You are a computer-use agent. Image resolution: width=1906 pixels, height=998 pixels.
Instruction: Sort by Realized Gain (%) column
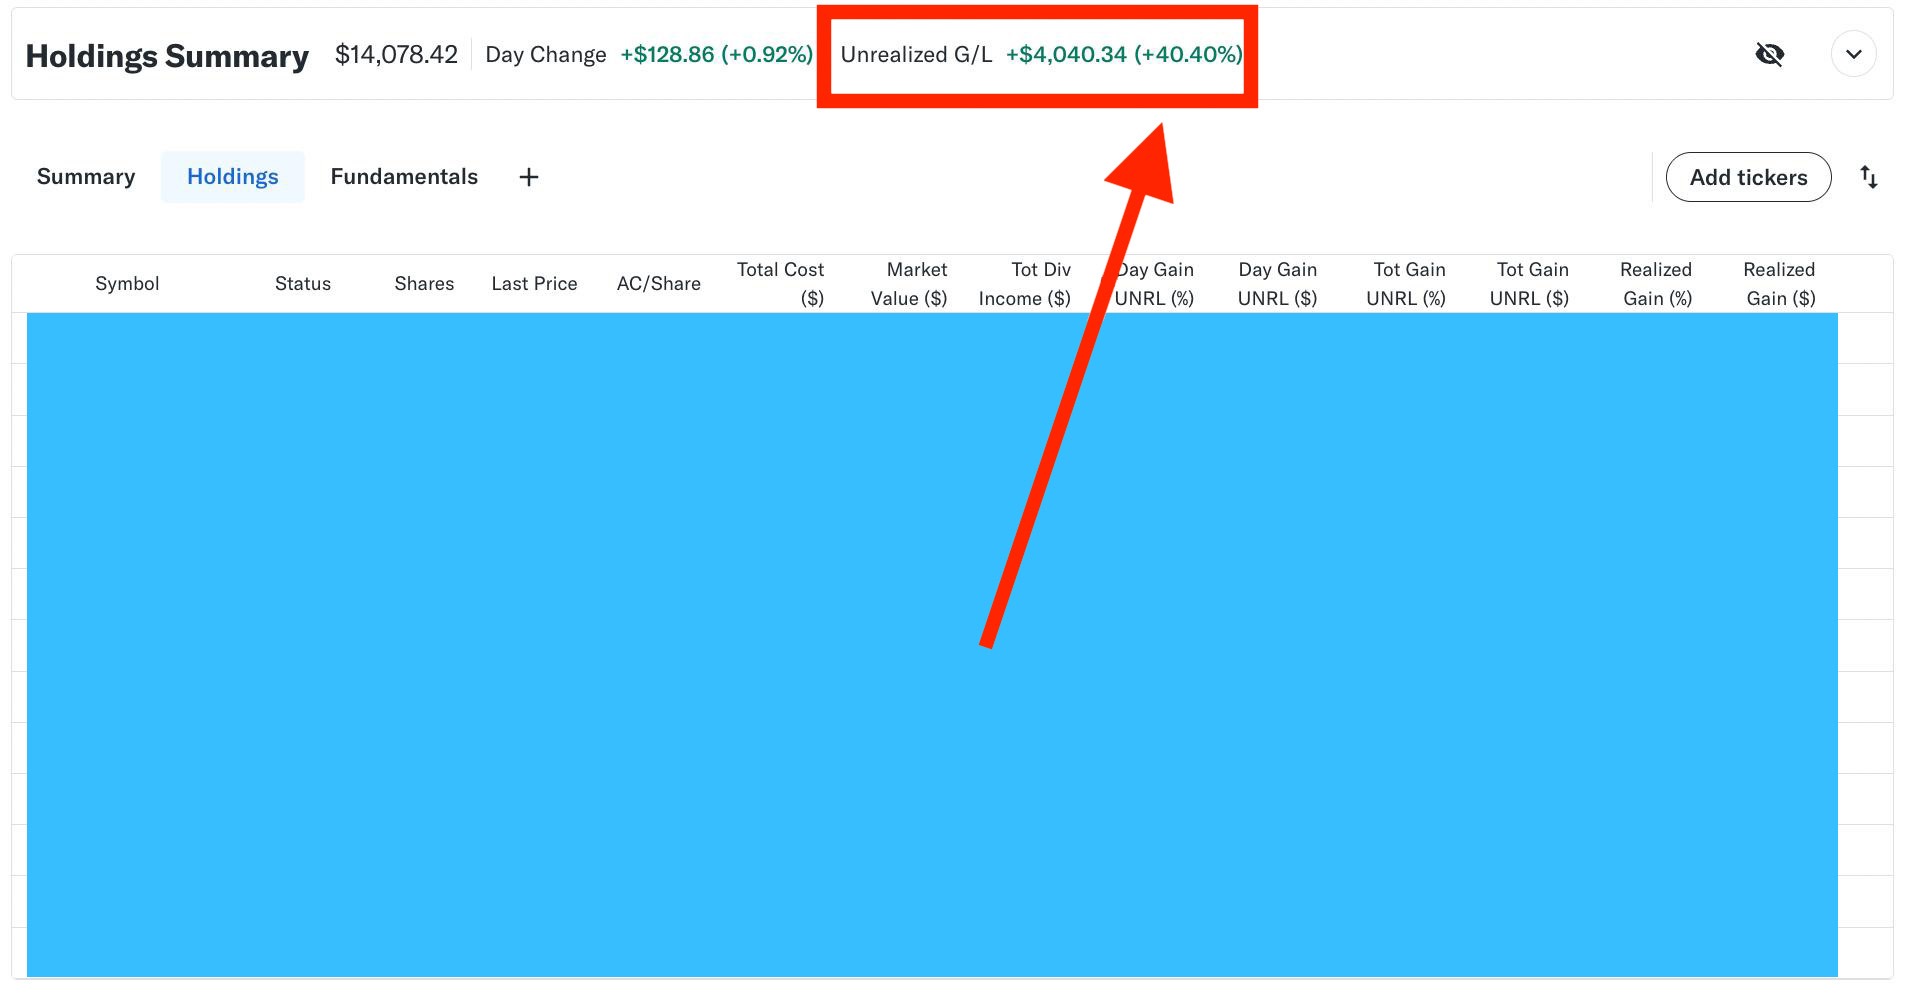tap(1655, 284)
